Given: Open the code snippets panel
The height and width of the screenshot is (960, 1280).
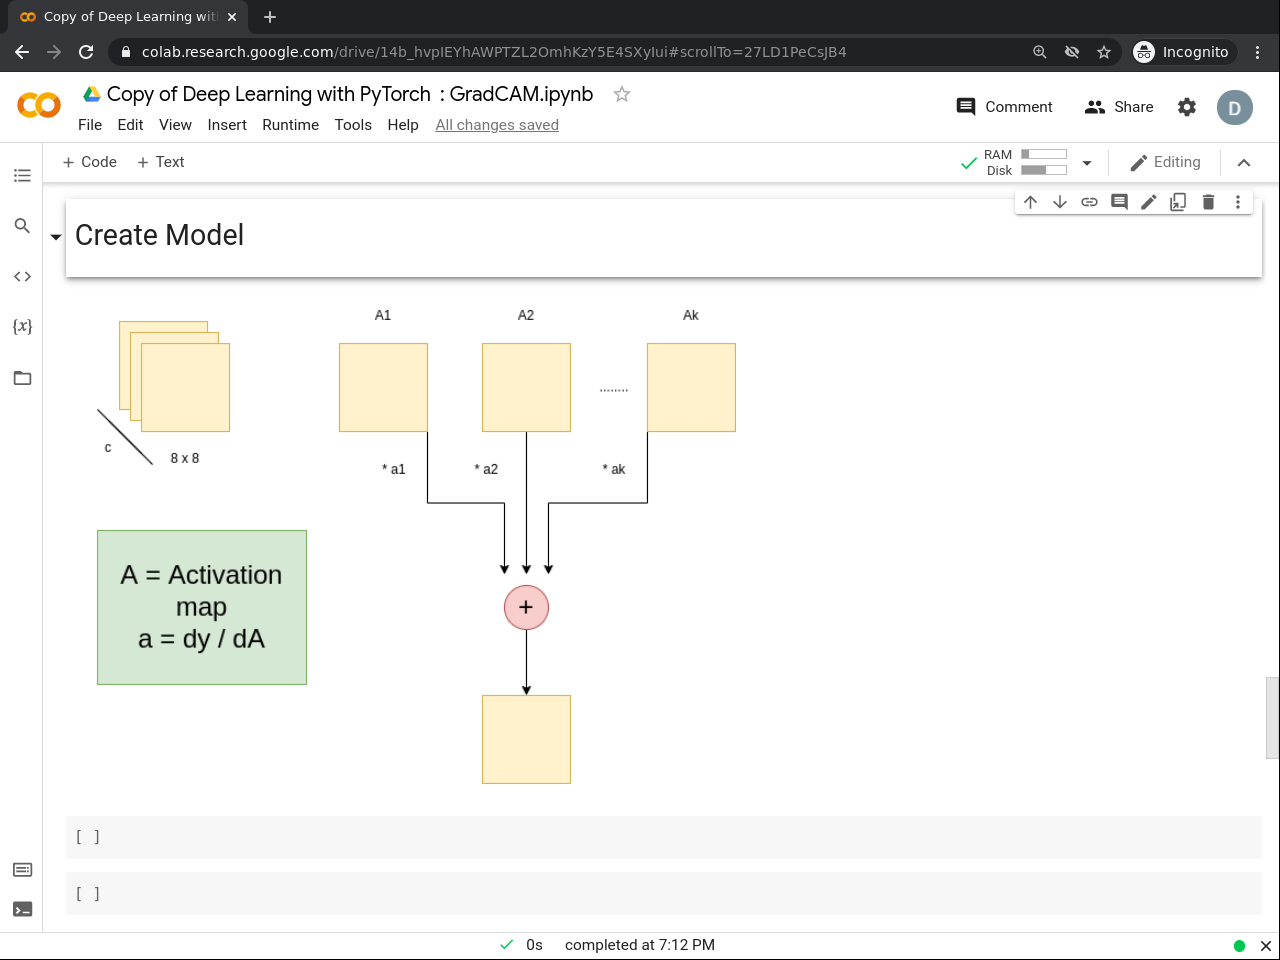Looking at the screenshot, I should pyautogui.click(x=22, y=277).
